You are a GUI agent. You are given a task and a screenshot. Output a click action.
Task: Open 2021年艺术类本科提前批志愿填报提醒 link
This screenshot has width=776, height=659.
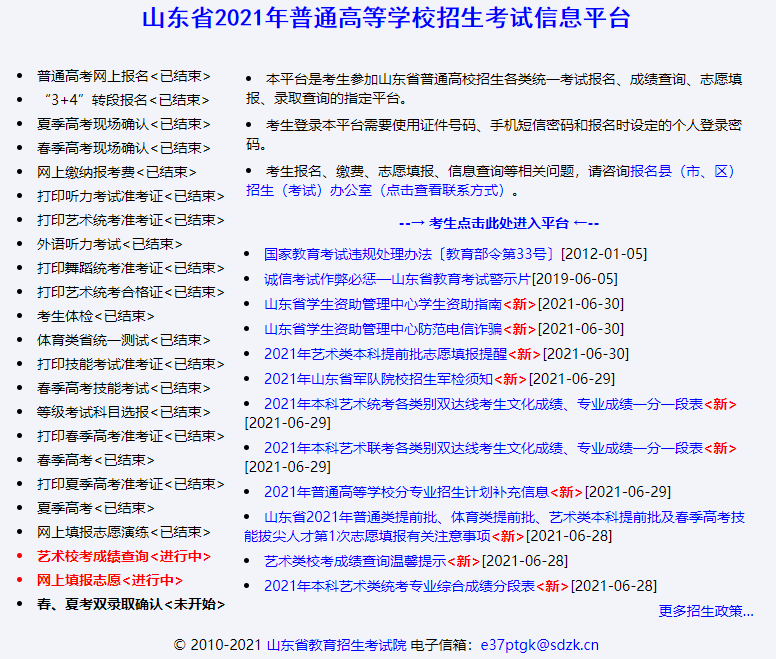(385, 354)
